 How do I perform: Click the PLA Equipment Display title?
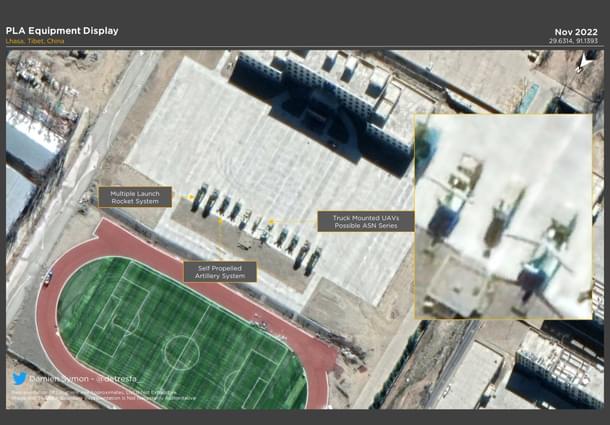[x=62, y=30]
